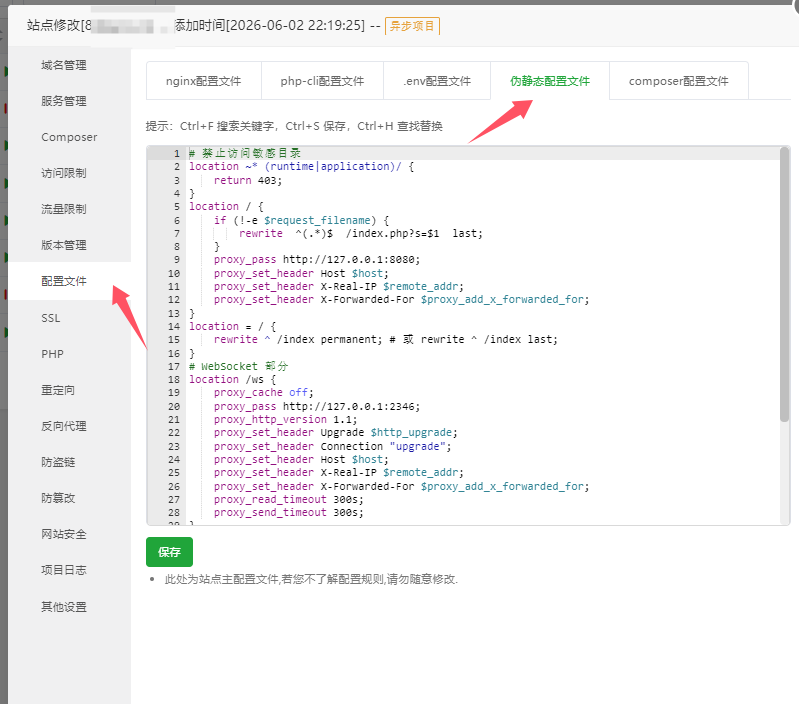
Task: Open the 反向代理 sidebar item
Action: point(64,426)
